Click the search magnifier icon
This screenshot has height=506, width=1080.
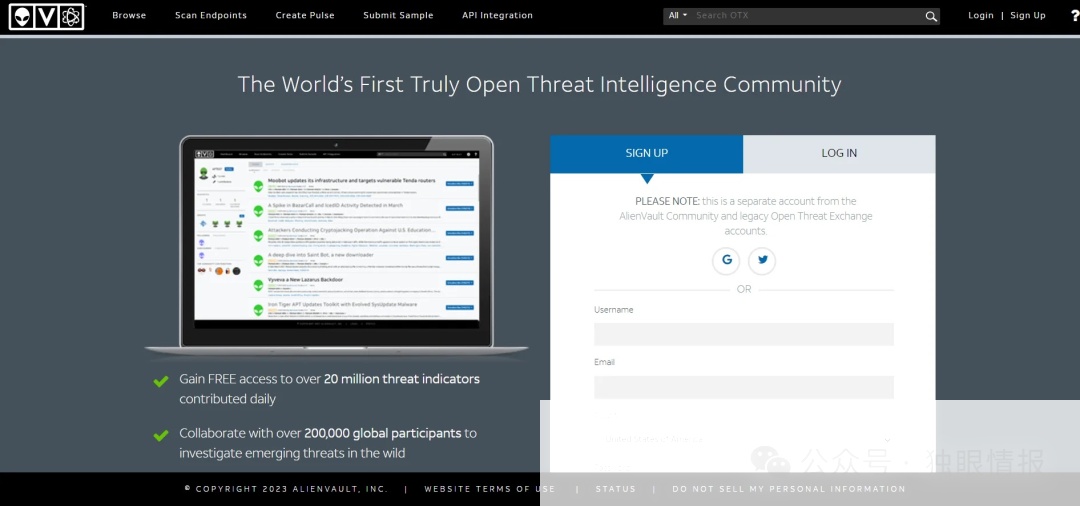pos(931,17)
